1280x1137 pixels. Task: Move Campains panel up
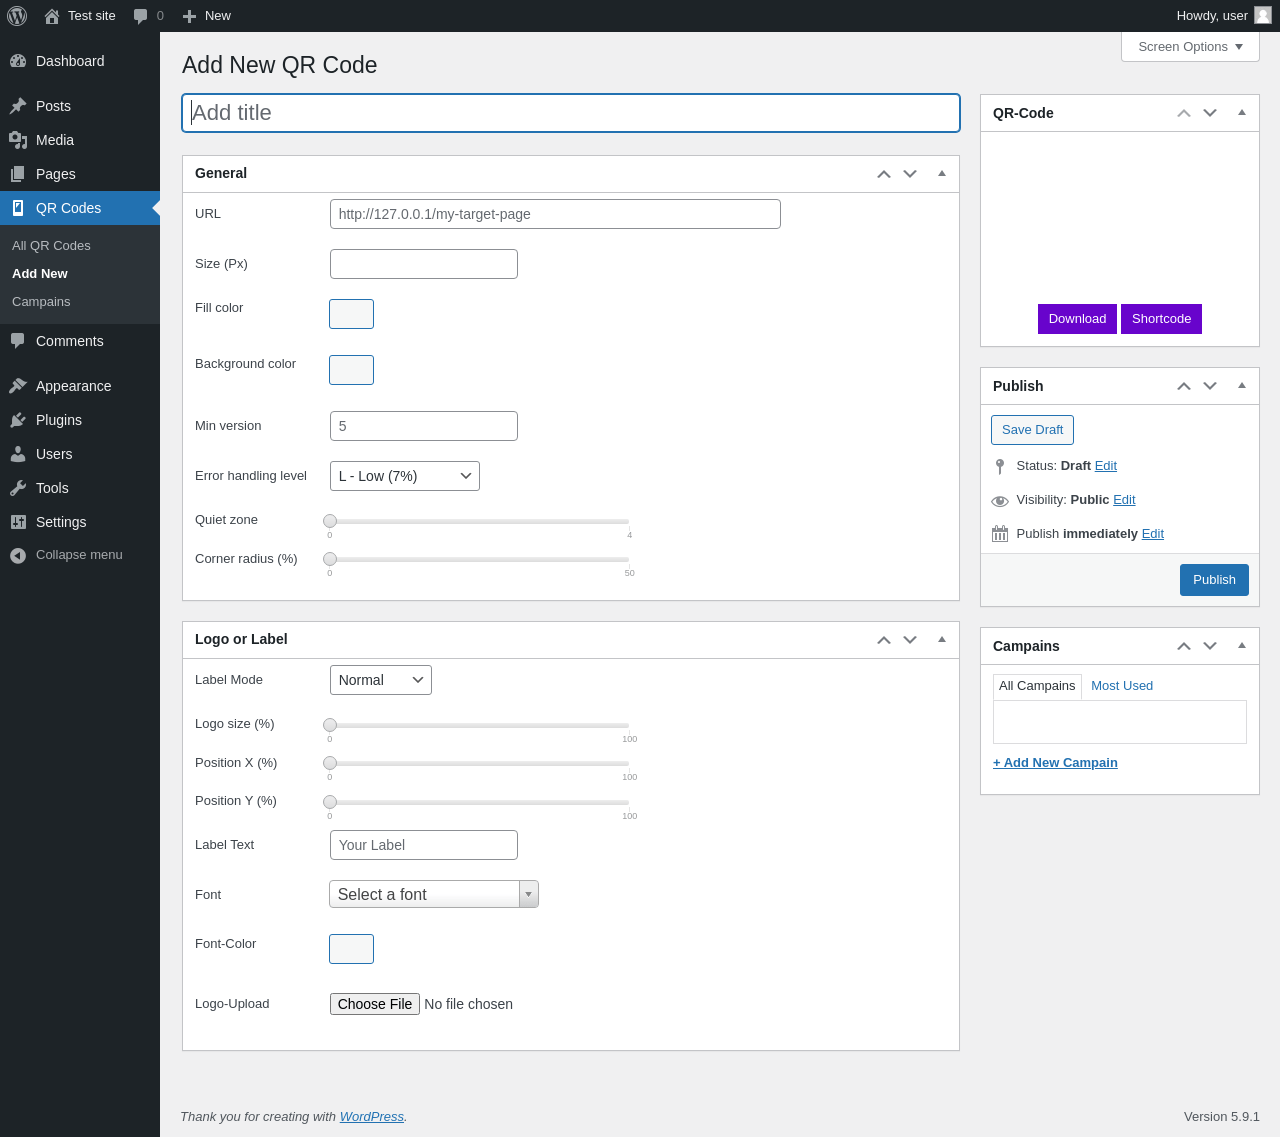point(1184,646)
